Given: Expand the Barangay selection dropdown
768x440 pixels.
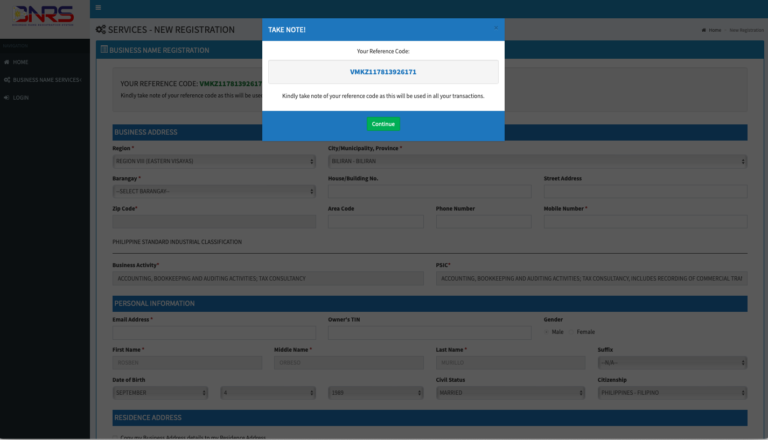Looking at the screenshot, I should tap(214, 191).
